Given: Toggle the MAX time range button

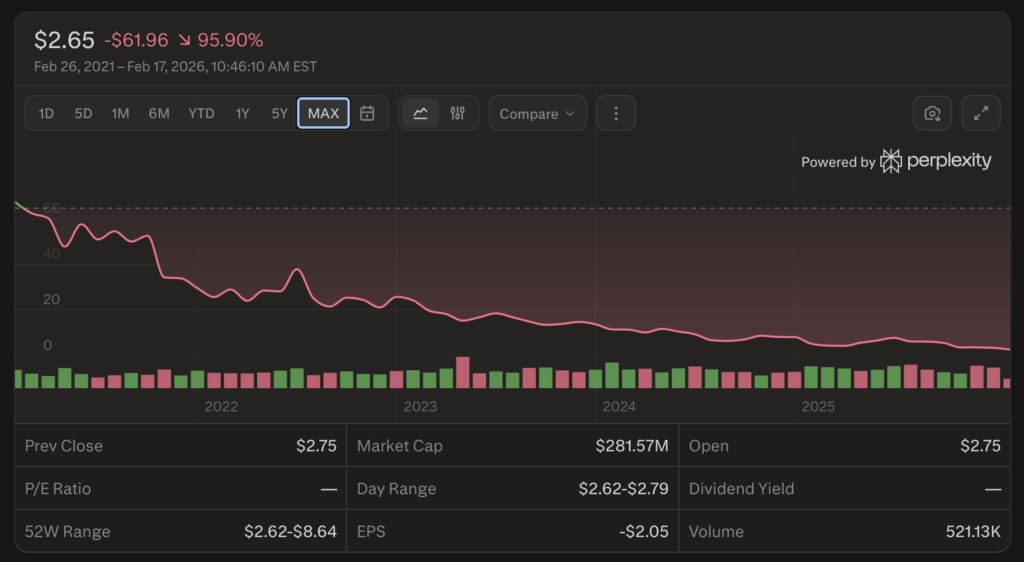Looking at the screenshot, I should pyautogui.click(x=323, y=114).
